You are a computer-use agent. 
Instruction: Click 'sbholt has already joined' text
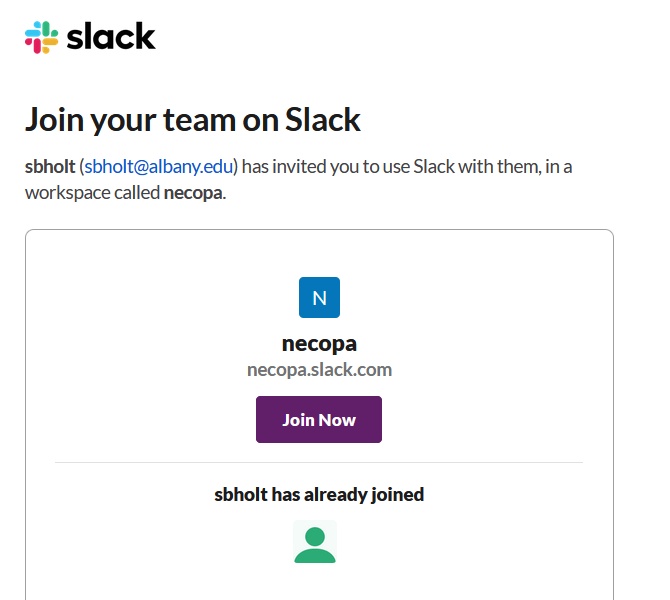319,494
